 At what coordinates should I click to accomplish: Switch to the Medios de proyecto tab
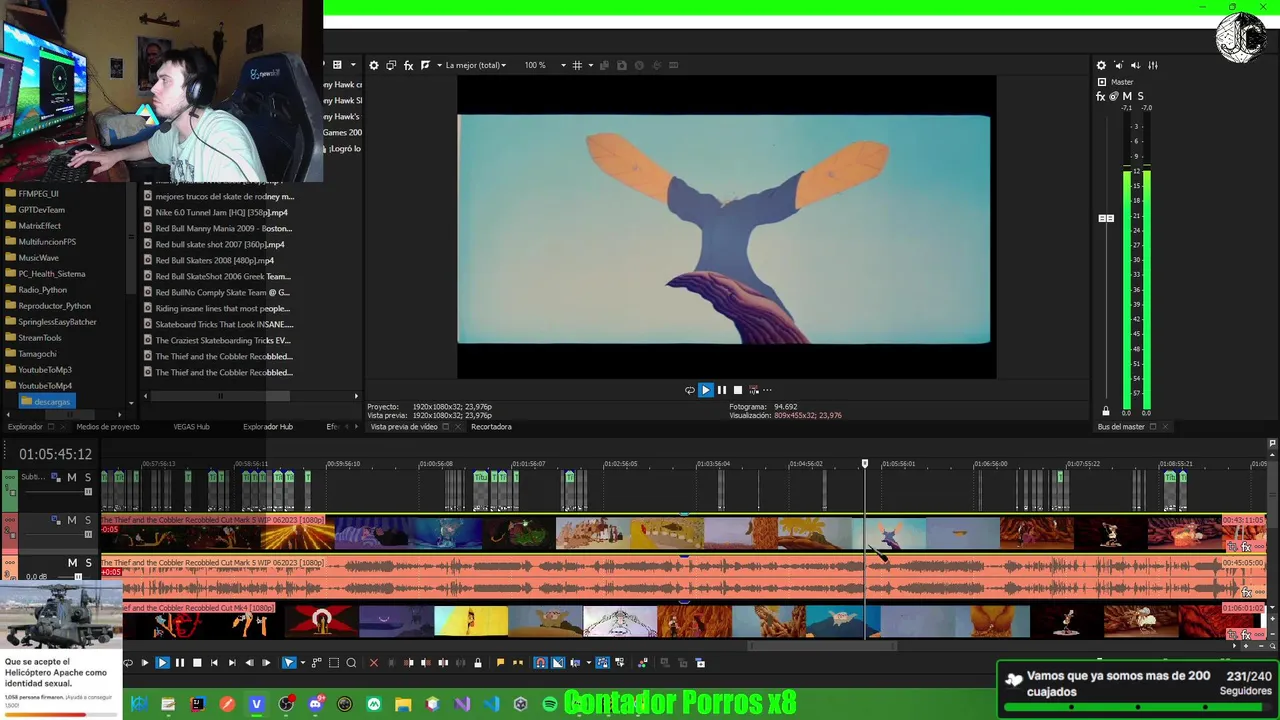pyautogui.click(x=108, y=427)
